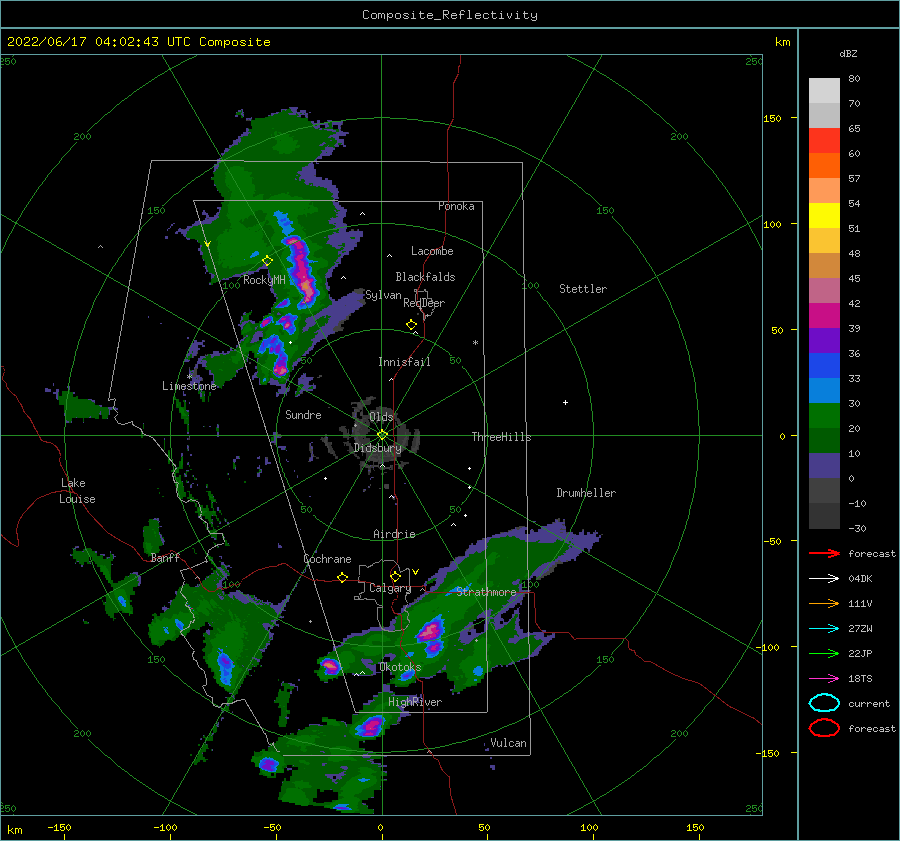Select the red forecast ellipse symbol
900x841 pixels.
(x=824, y=728)
